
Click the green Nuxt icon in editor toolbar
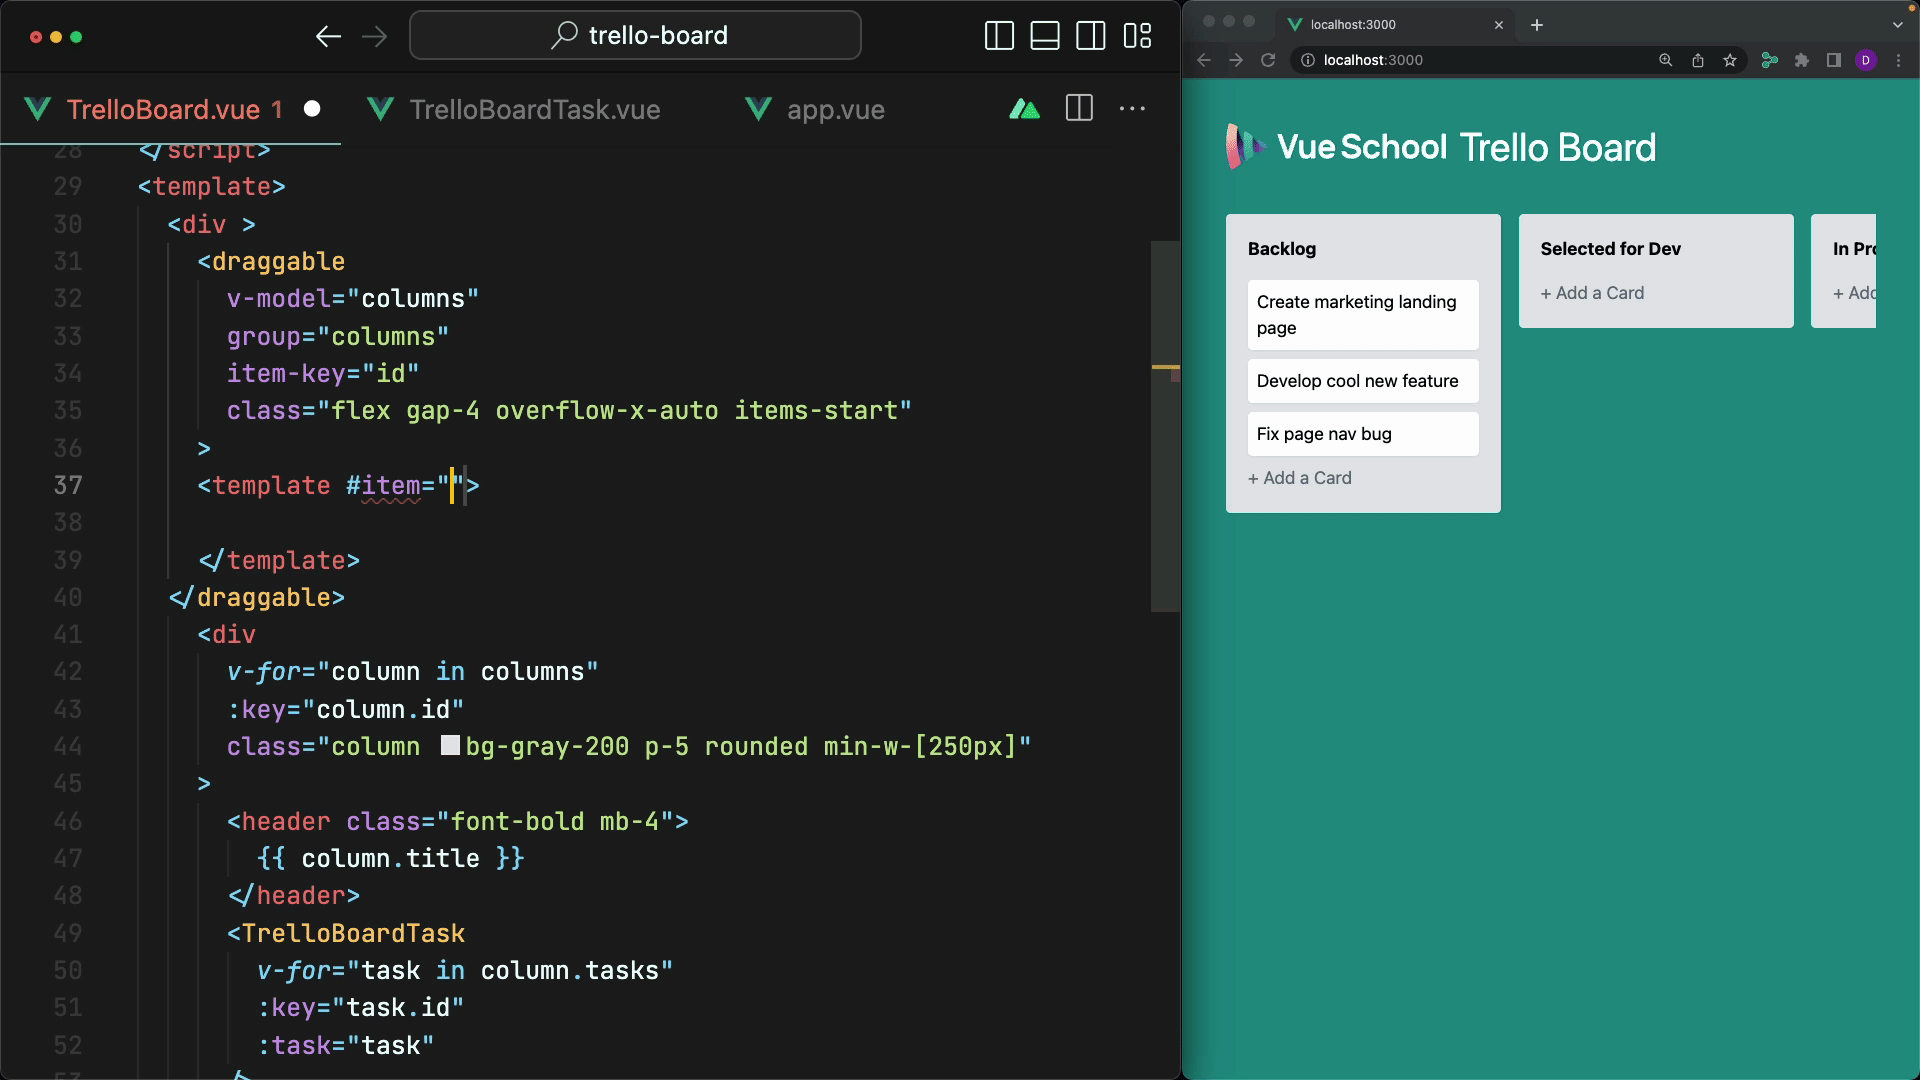coord(1024,109)
